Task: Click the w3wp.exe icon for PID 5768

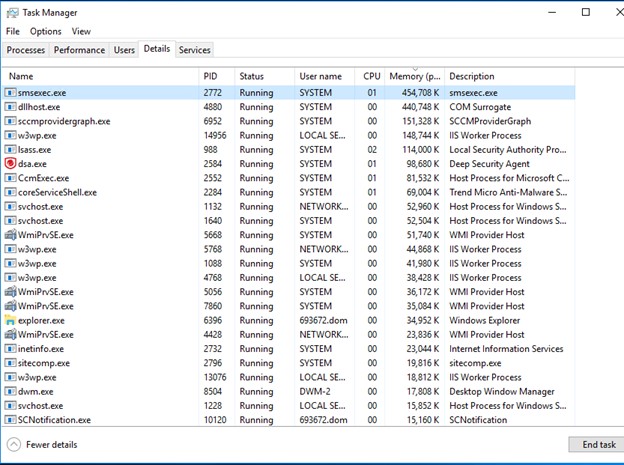Action: tap(10, 249)
